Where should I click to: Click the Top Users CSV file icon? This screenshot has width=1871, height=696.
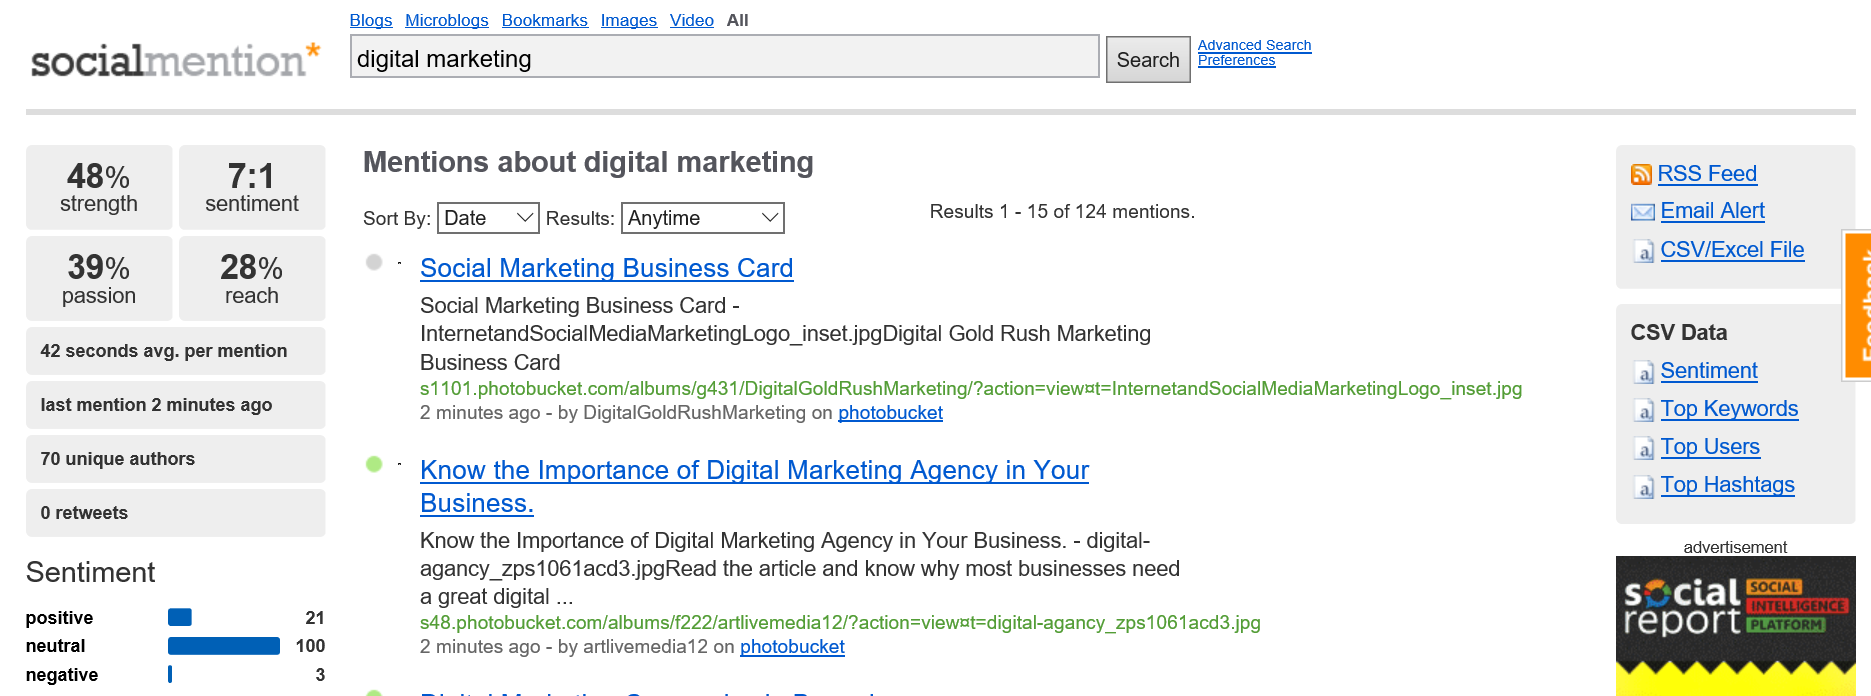pyautogui.click(x=1644, y=449)
